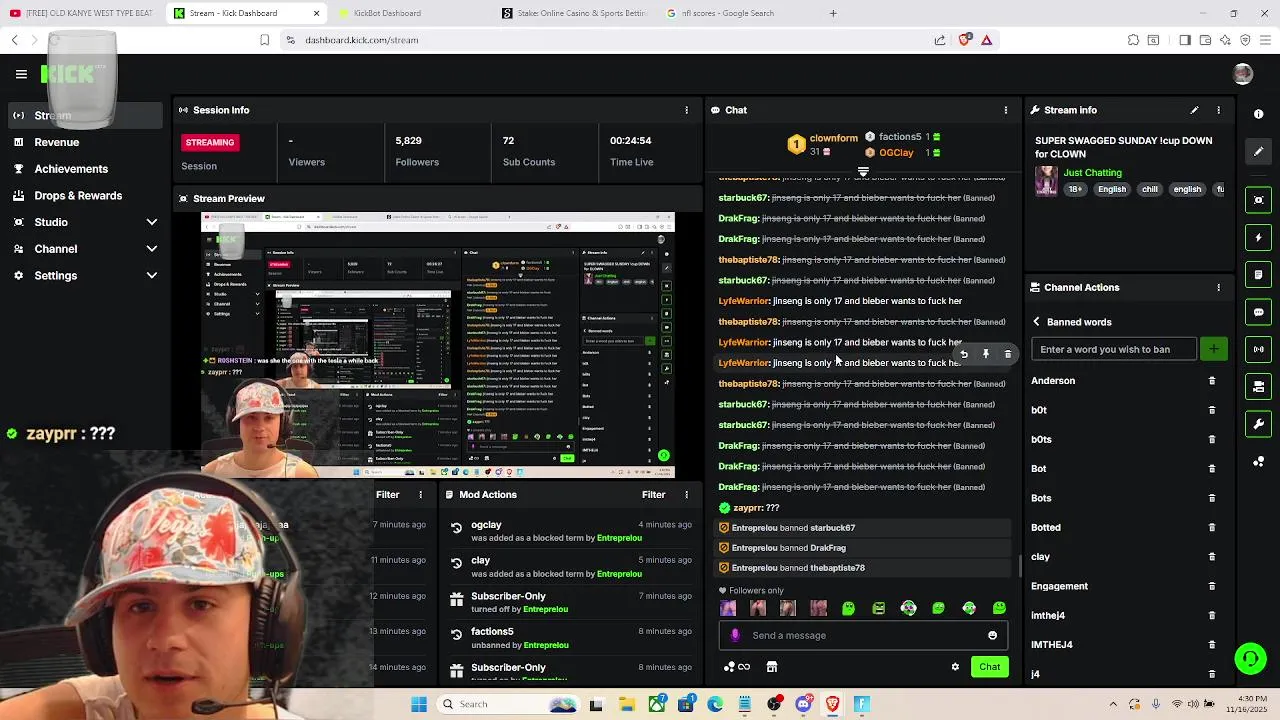Focus the Send a message input field

(x=864, y=635)
